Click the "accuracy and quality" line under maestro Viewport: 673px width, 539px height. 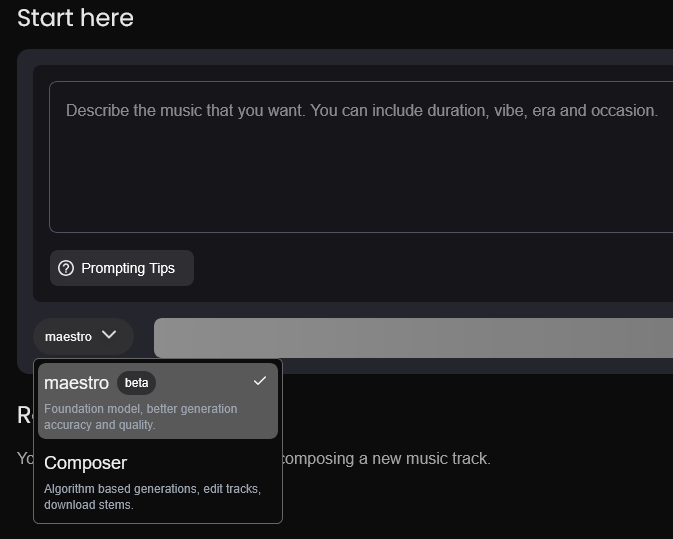coord(99,425)
